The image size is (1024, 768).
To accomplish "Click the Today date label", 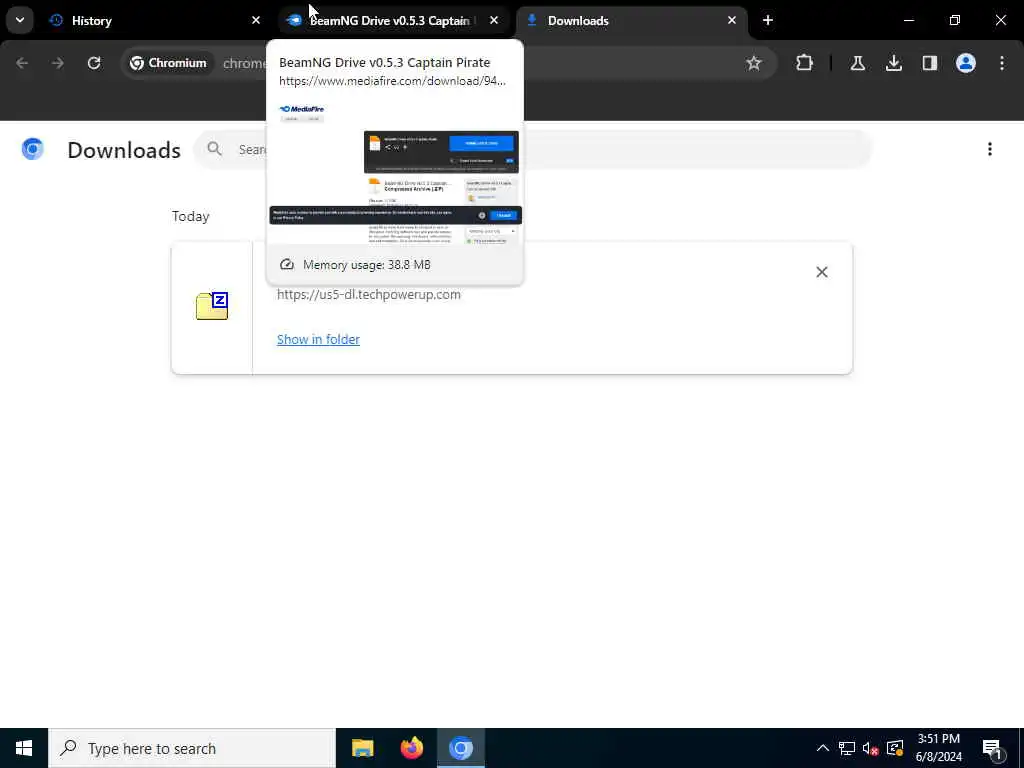I will pos(191,216).
